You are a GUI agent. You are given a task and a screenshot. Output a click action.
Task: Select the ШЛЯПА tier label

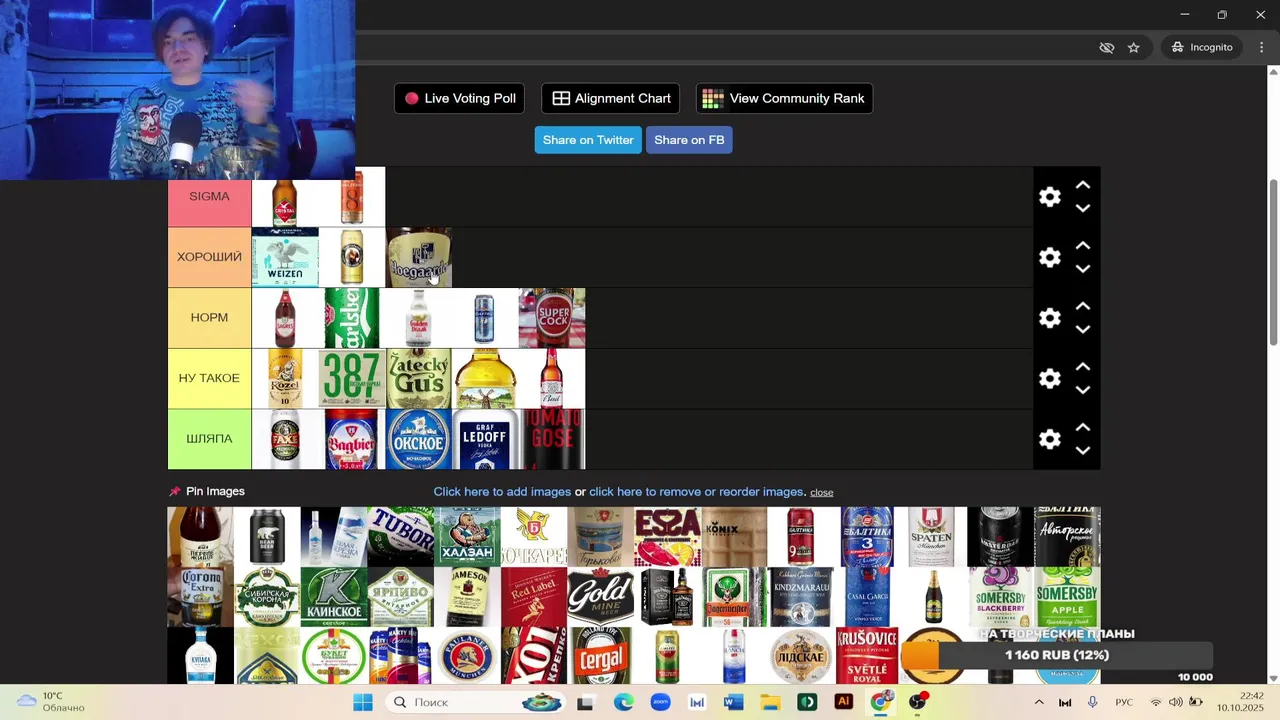click(209, 439)
